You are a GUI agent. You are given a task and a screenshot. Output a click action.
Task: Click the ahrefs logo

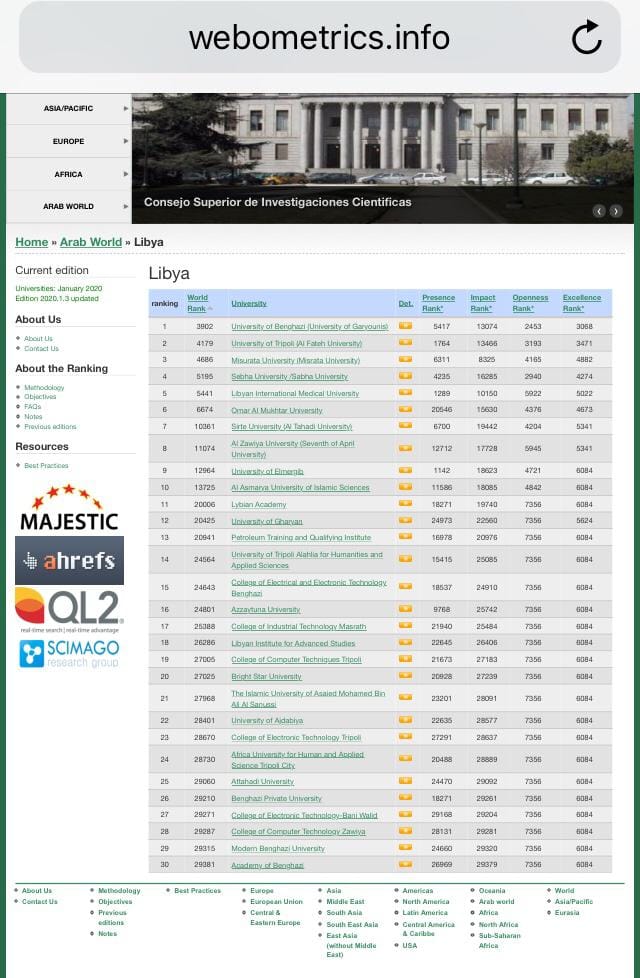[69, 560]
